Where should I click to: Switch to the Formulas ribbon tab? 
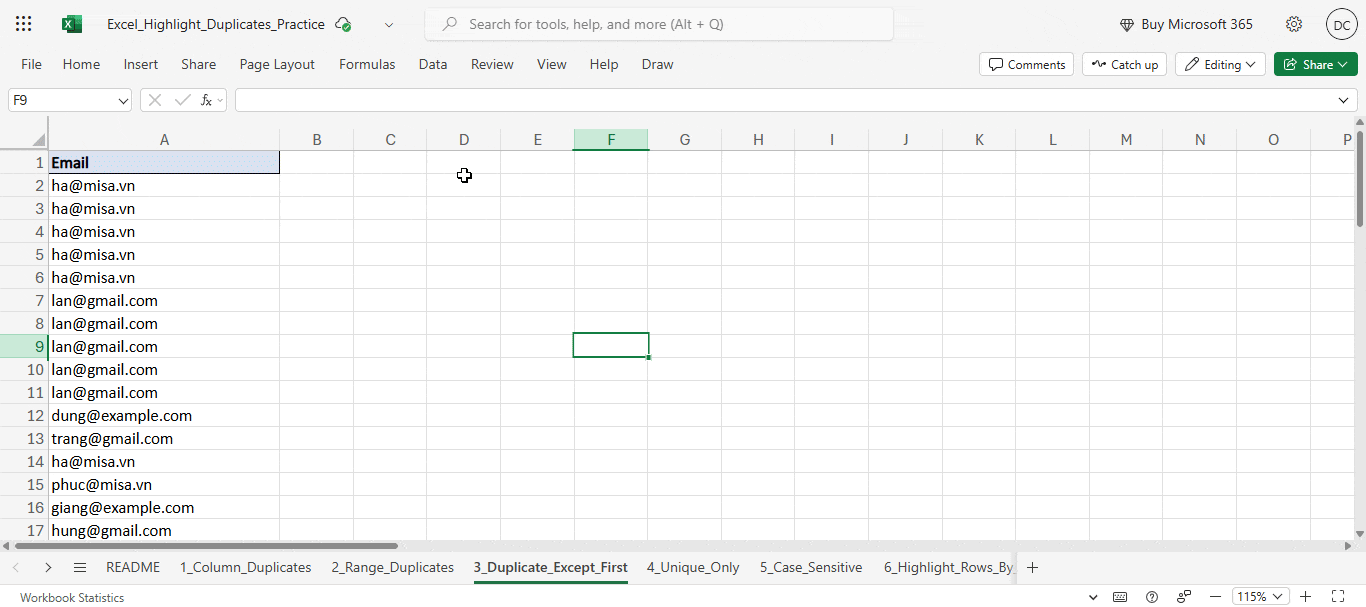coord(367,64)
